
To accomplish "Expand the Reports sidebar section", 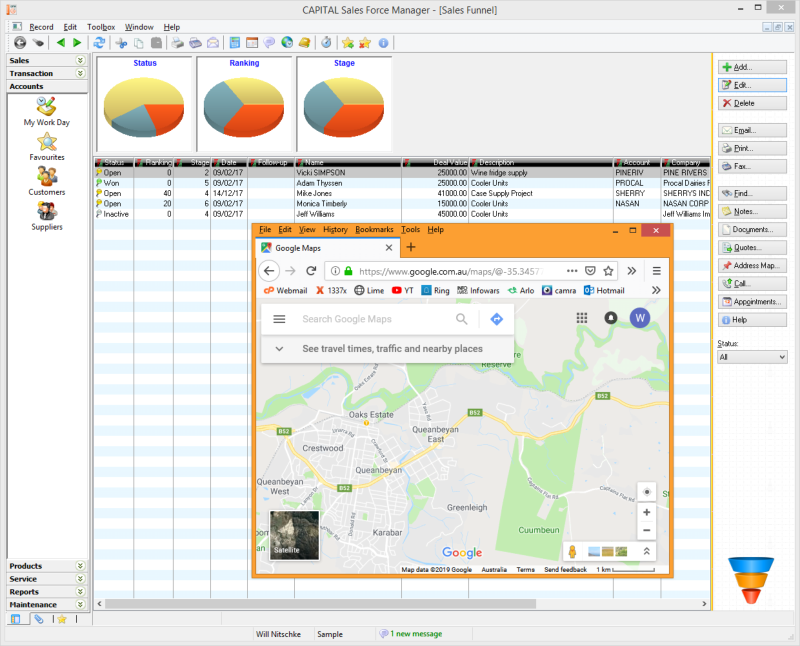I will point(81,591).
